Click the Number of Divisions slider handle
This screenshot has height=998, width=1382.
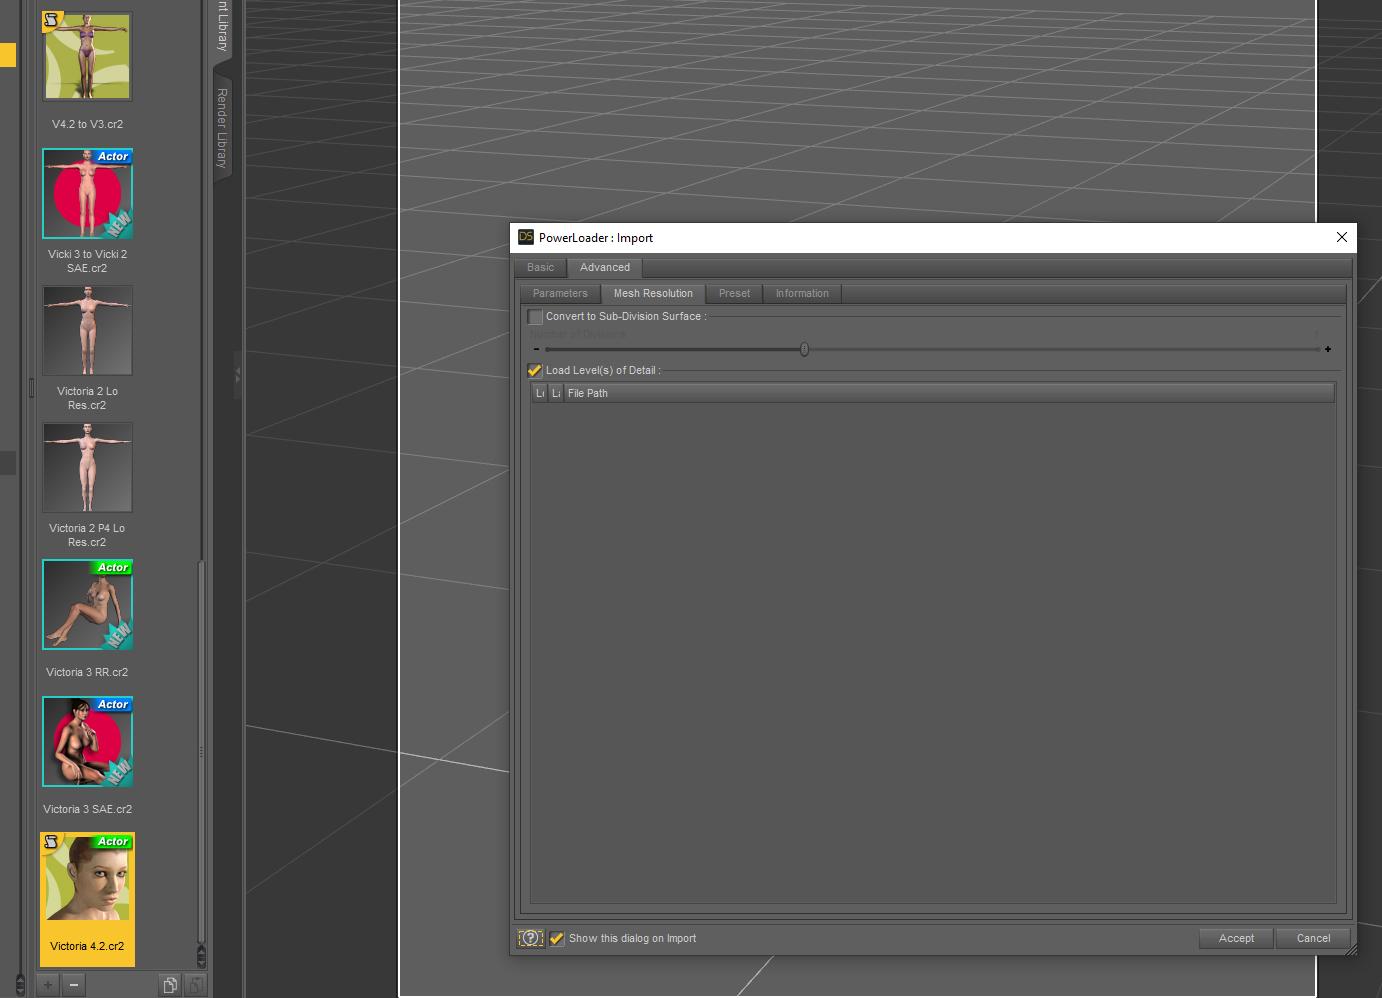click(x=804, y=349)
